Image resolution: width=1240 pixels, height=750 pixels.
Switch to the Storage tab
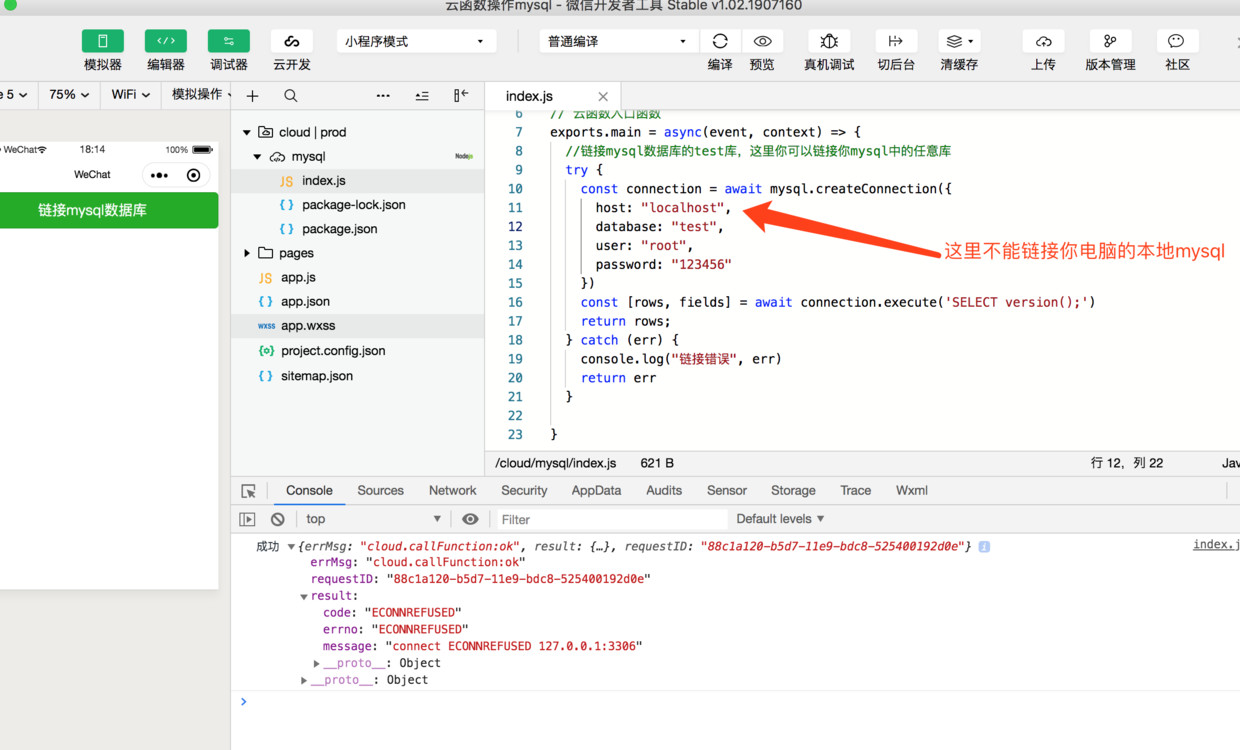pos(793,490)
